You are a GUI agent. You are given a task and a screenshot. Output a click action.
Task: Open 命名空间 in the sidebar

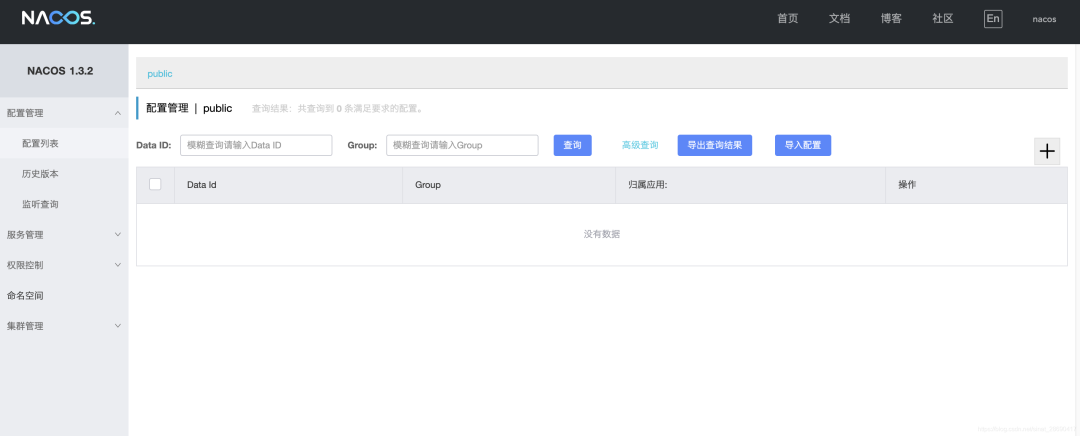tap(25, 295)
